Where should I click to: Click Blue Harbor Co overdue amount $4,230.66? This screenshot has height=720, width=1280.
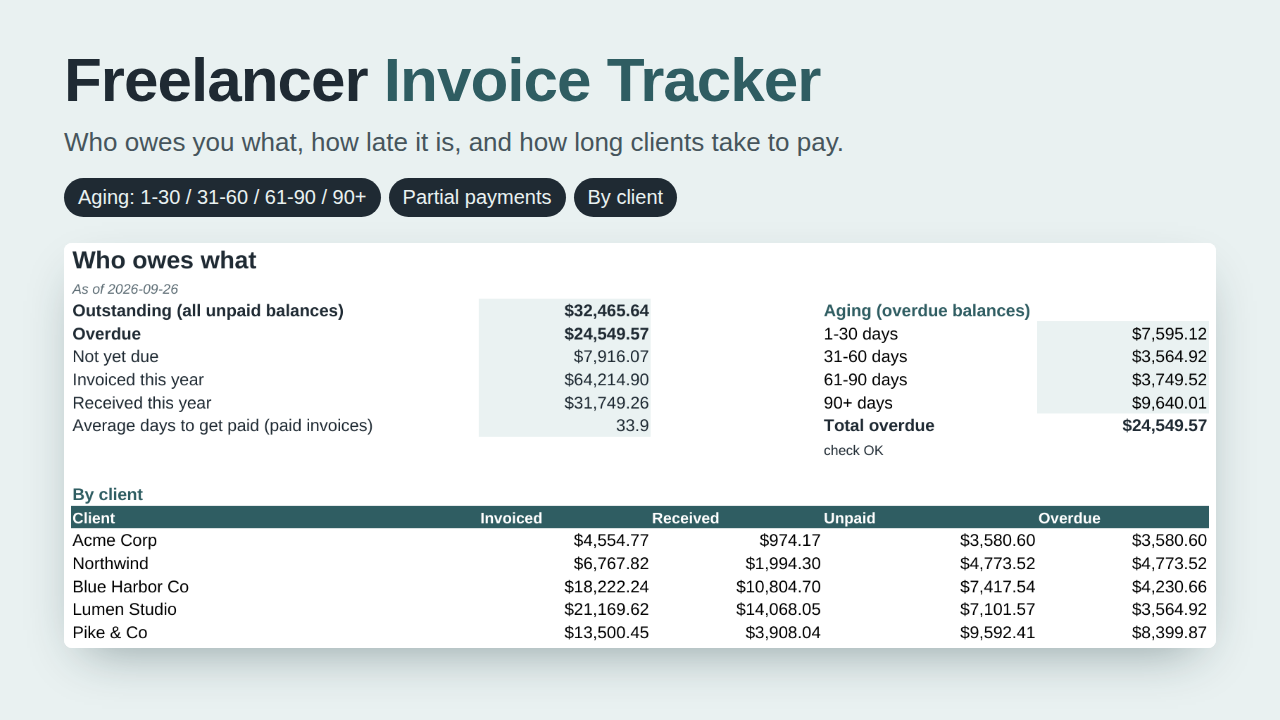tap(1169, 587)
